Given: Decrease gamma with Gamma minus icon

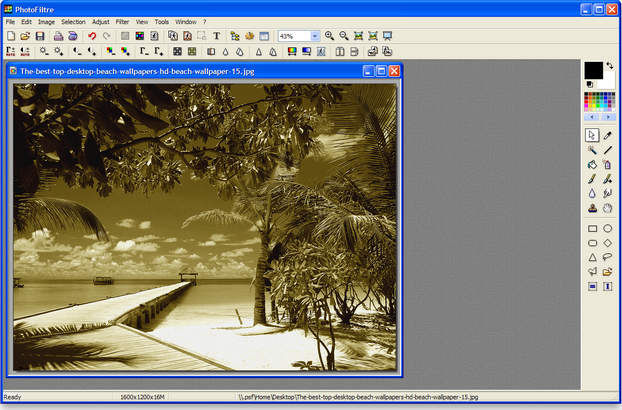Looking at the screenshot, I should coord(144,51).
